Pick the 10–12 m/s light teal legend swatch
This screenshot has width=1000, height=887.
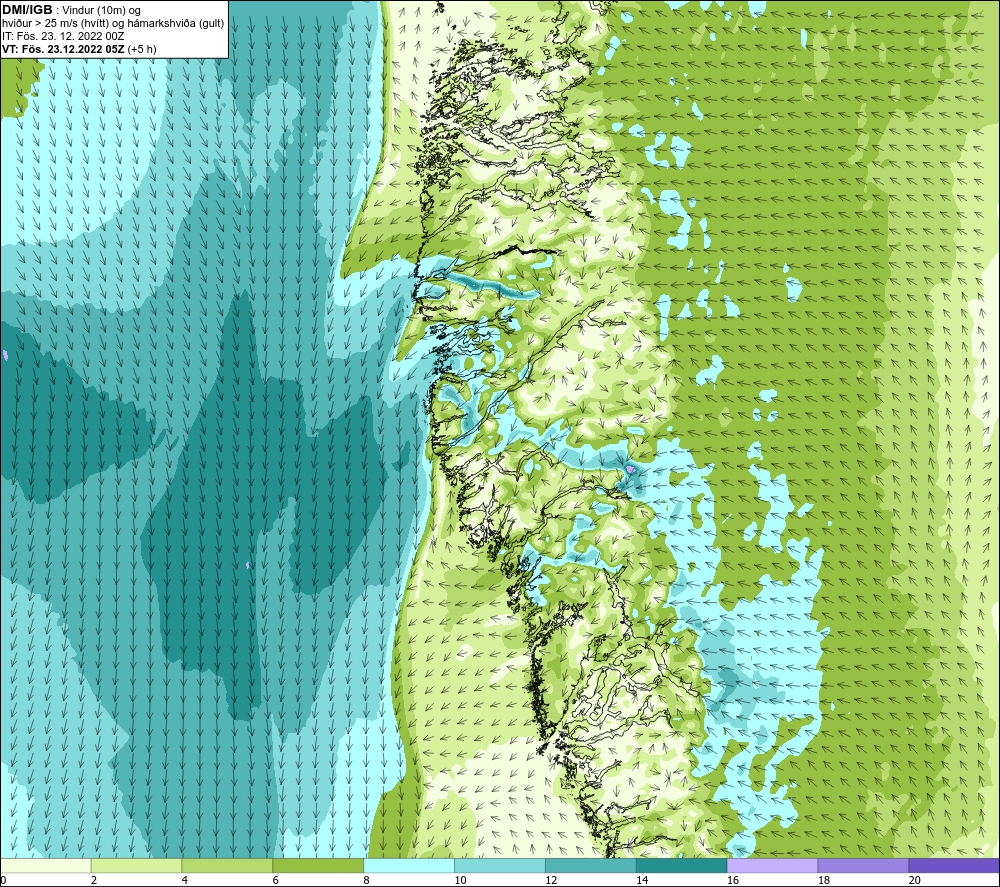[500, 866]
